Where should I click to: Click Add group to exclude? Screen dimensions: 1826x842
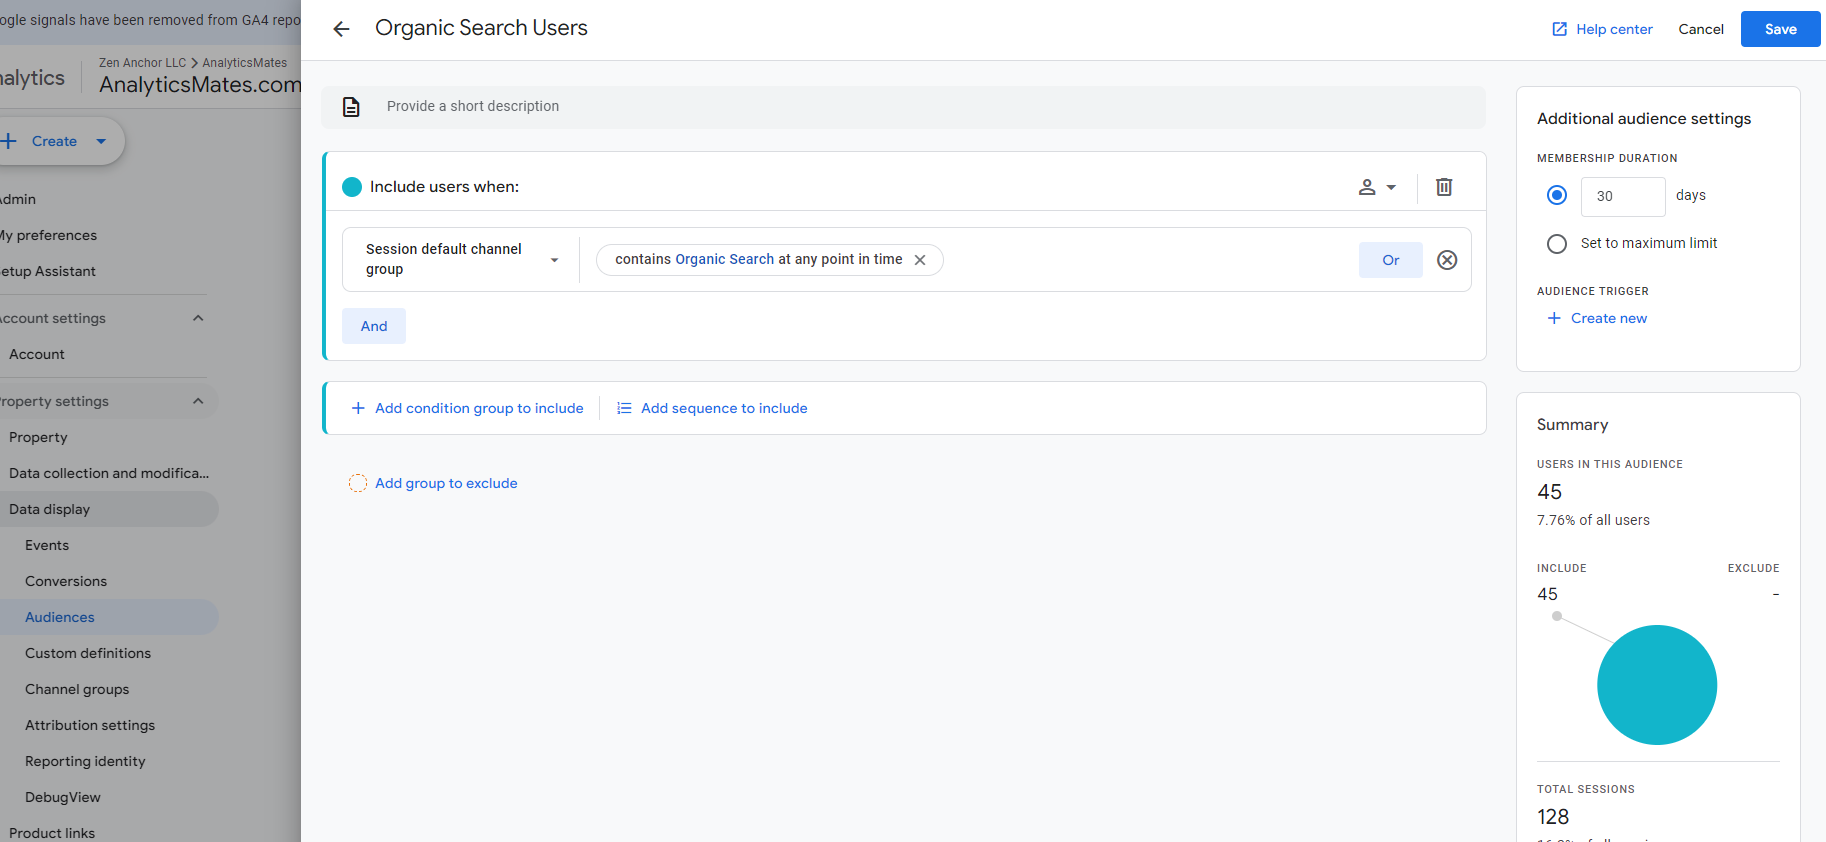[x=433, y=483]
